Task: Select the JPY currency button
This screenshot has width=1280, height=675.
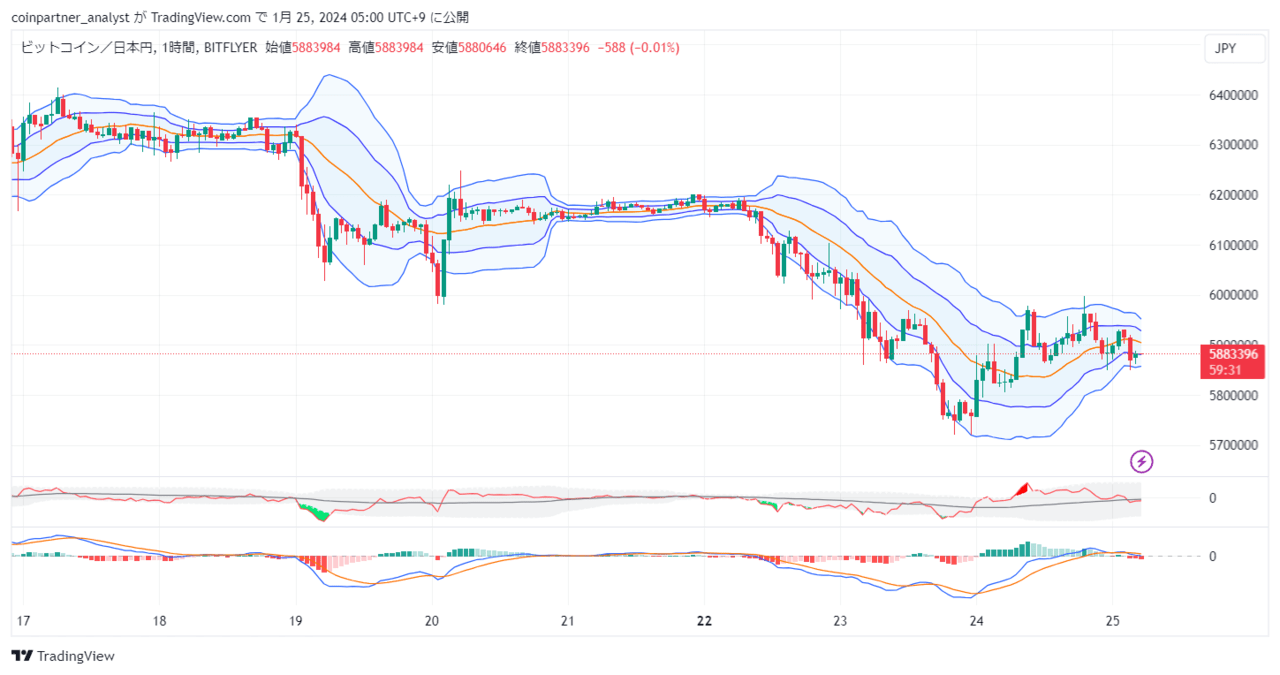Action: click(x=1226, y=48)
